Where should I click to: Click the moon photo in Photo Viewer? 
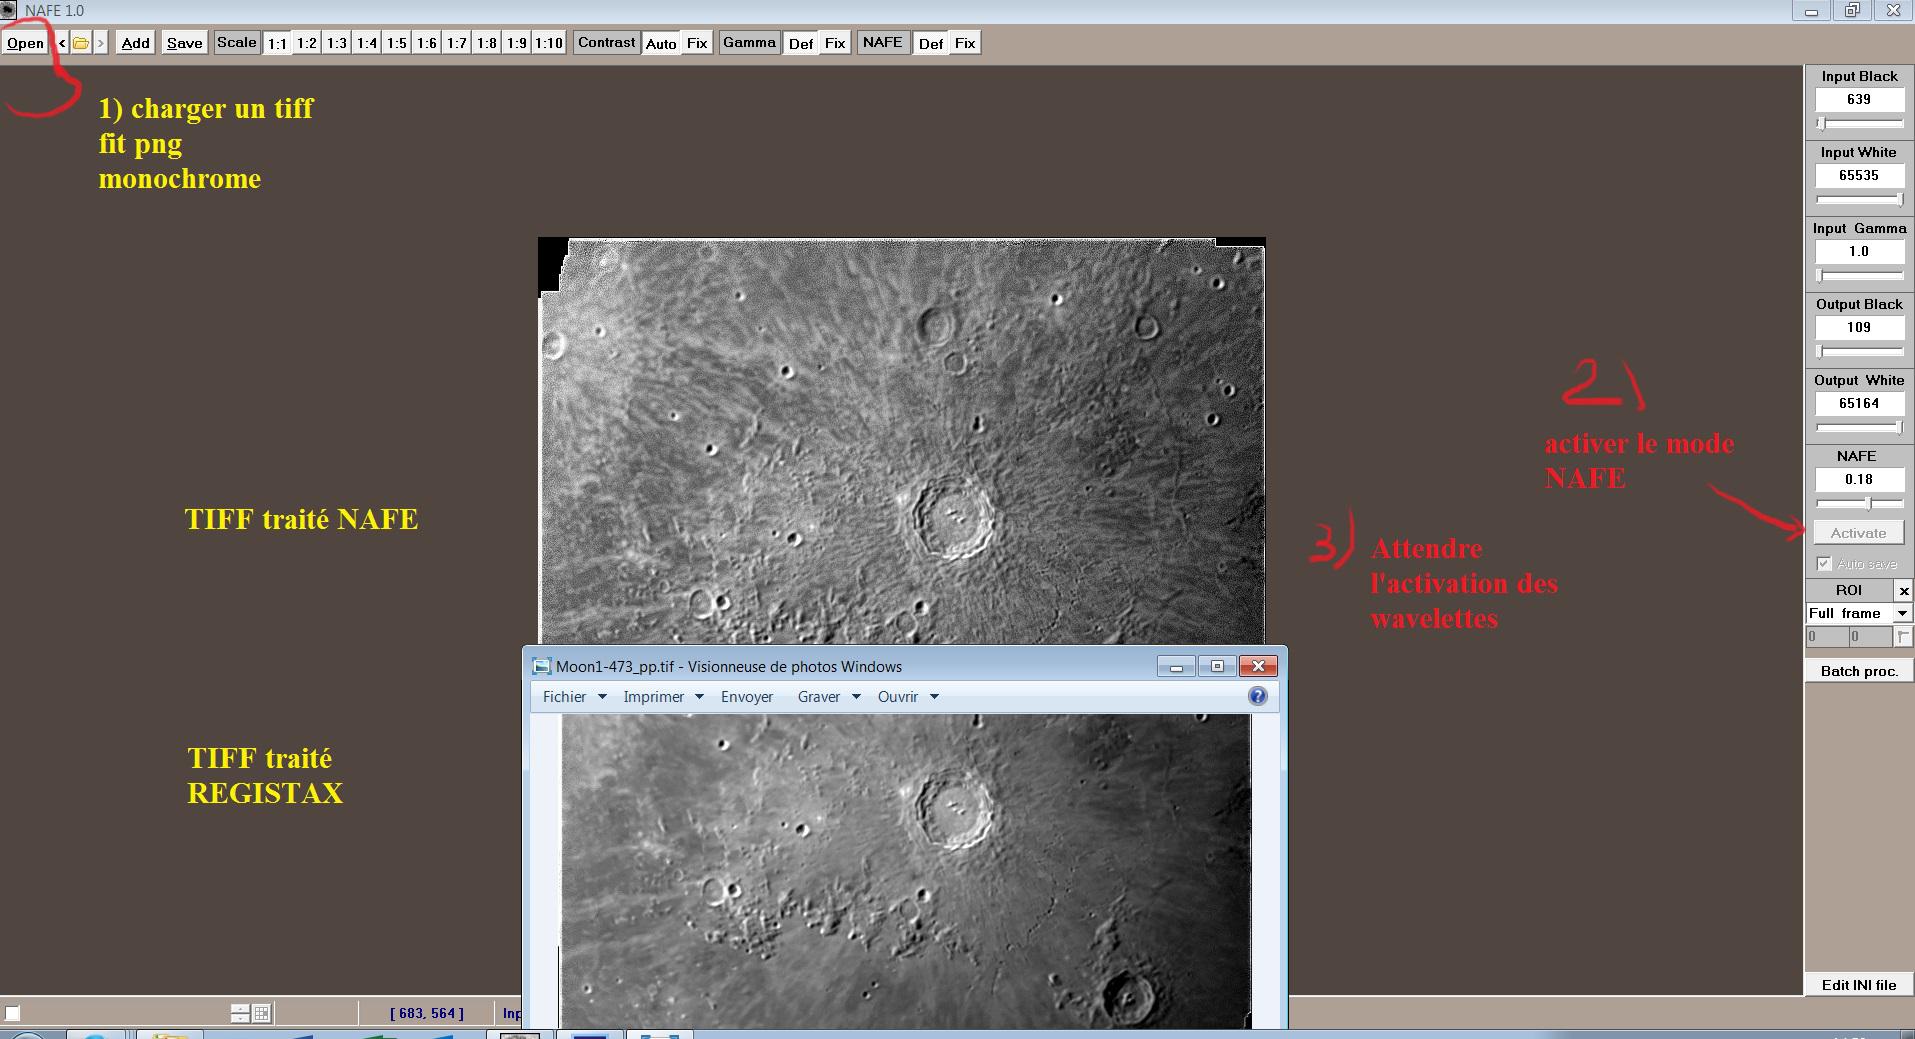tap(906, 871)
